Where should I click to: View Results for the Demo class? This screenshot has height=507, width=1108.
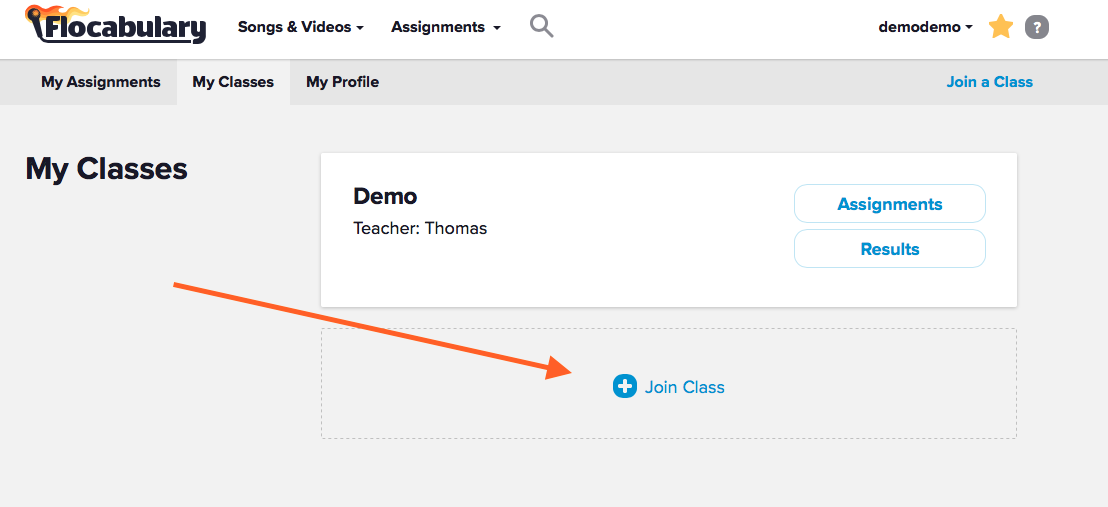889,249
